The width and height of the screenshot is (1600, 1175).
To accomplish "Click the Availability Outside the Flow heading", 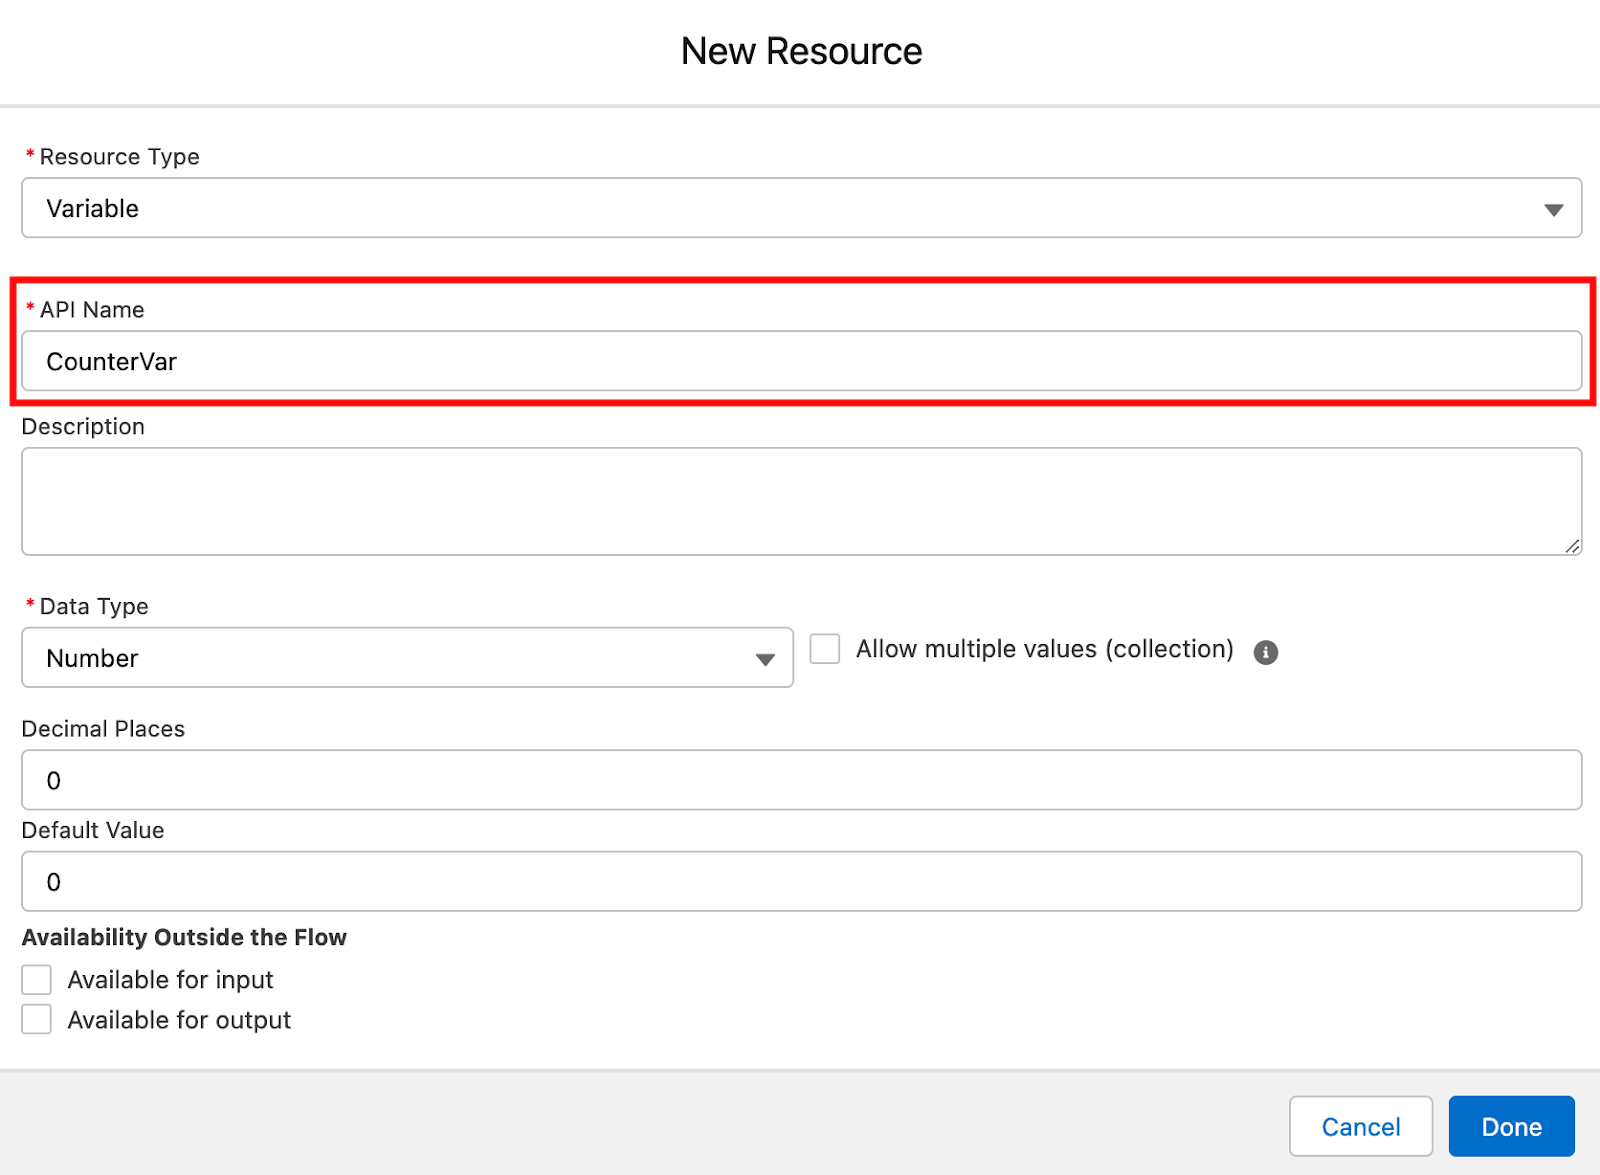I will [x=184, y=937].
